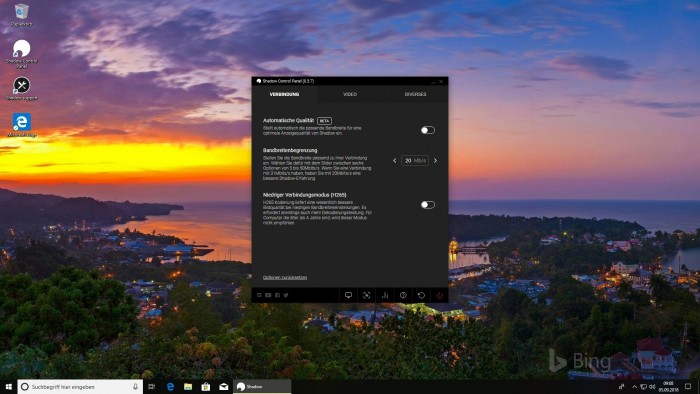The height and width of the screenshot is (394, 700).
Task: Click the red power shutdown icon
Action: (x=440, y=295)
